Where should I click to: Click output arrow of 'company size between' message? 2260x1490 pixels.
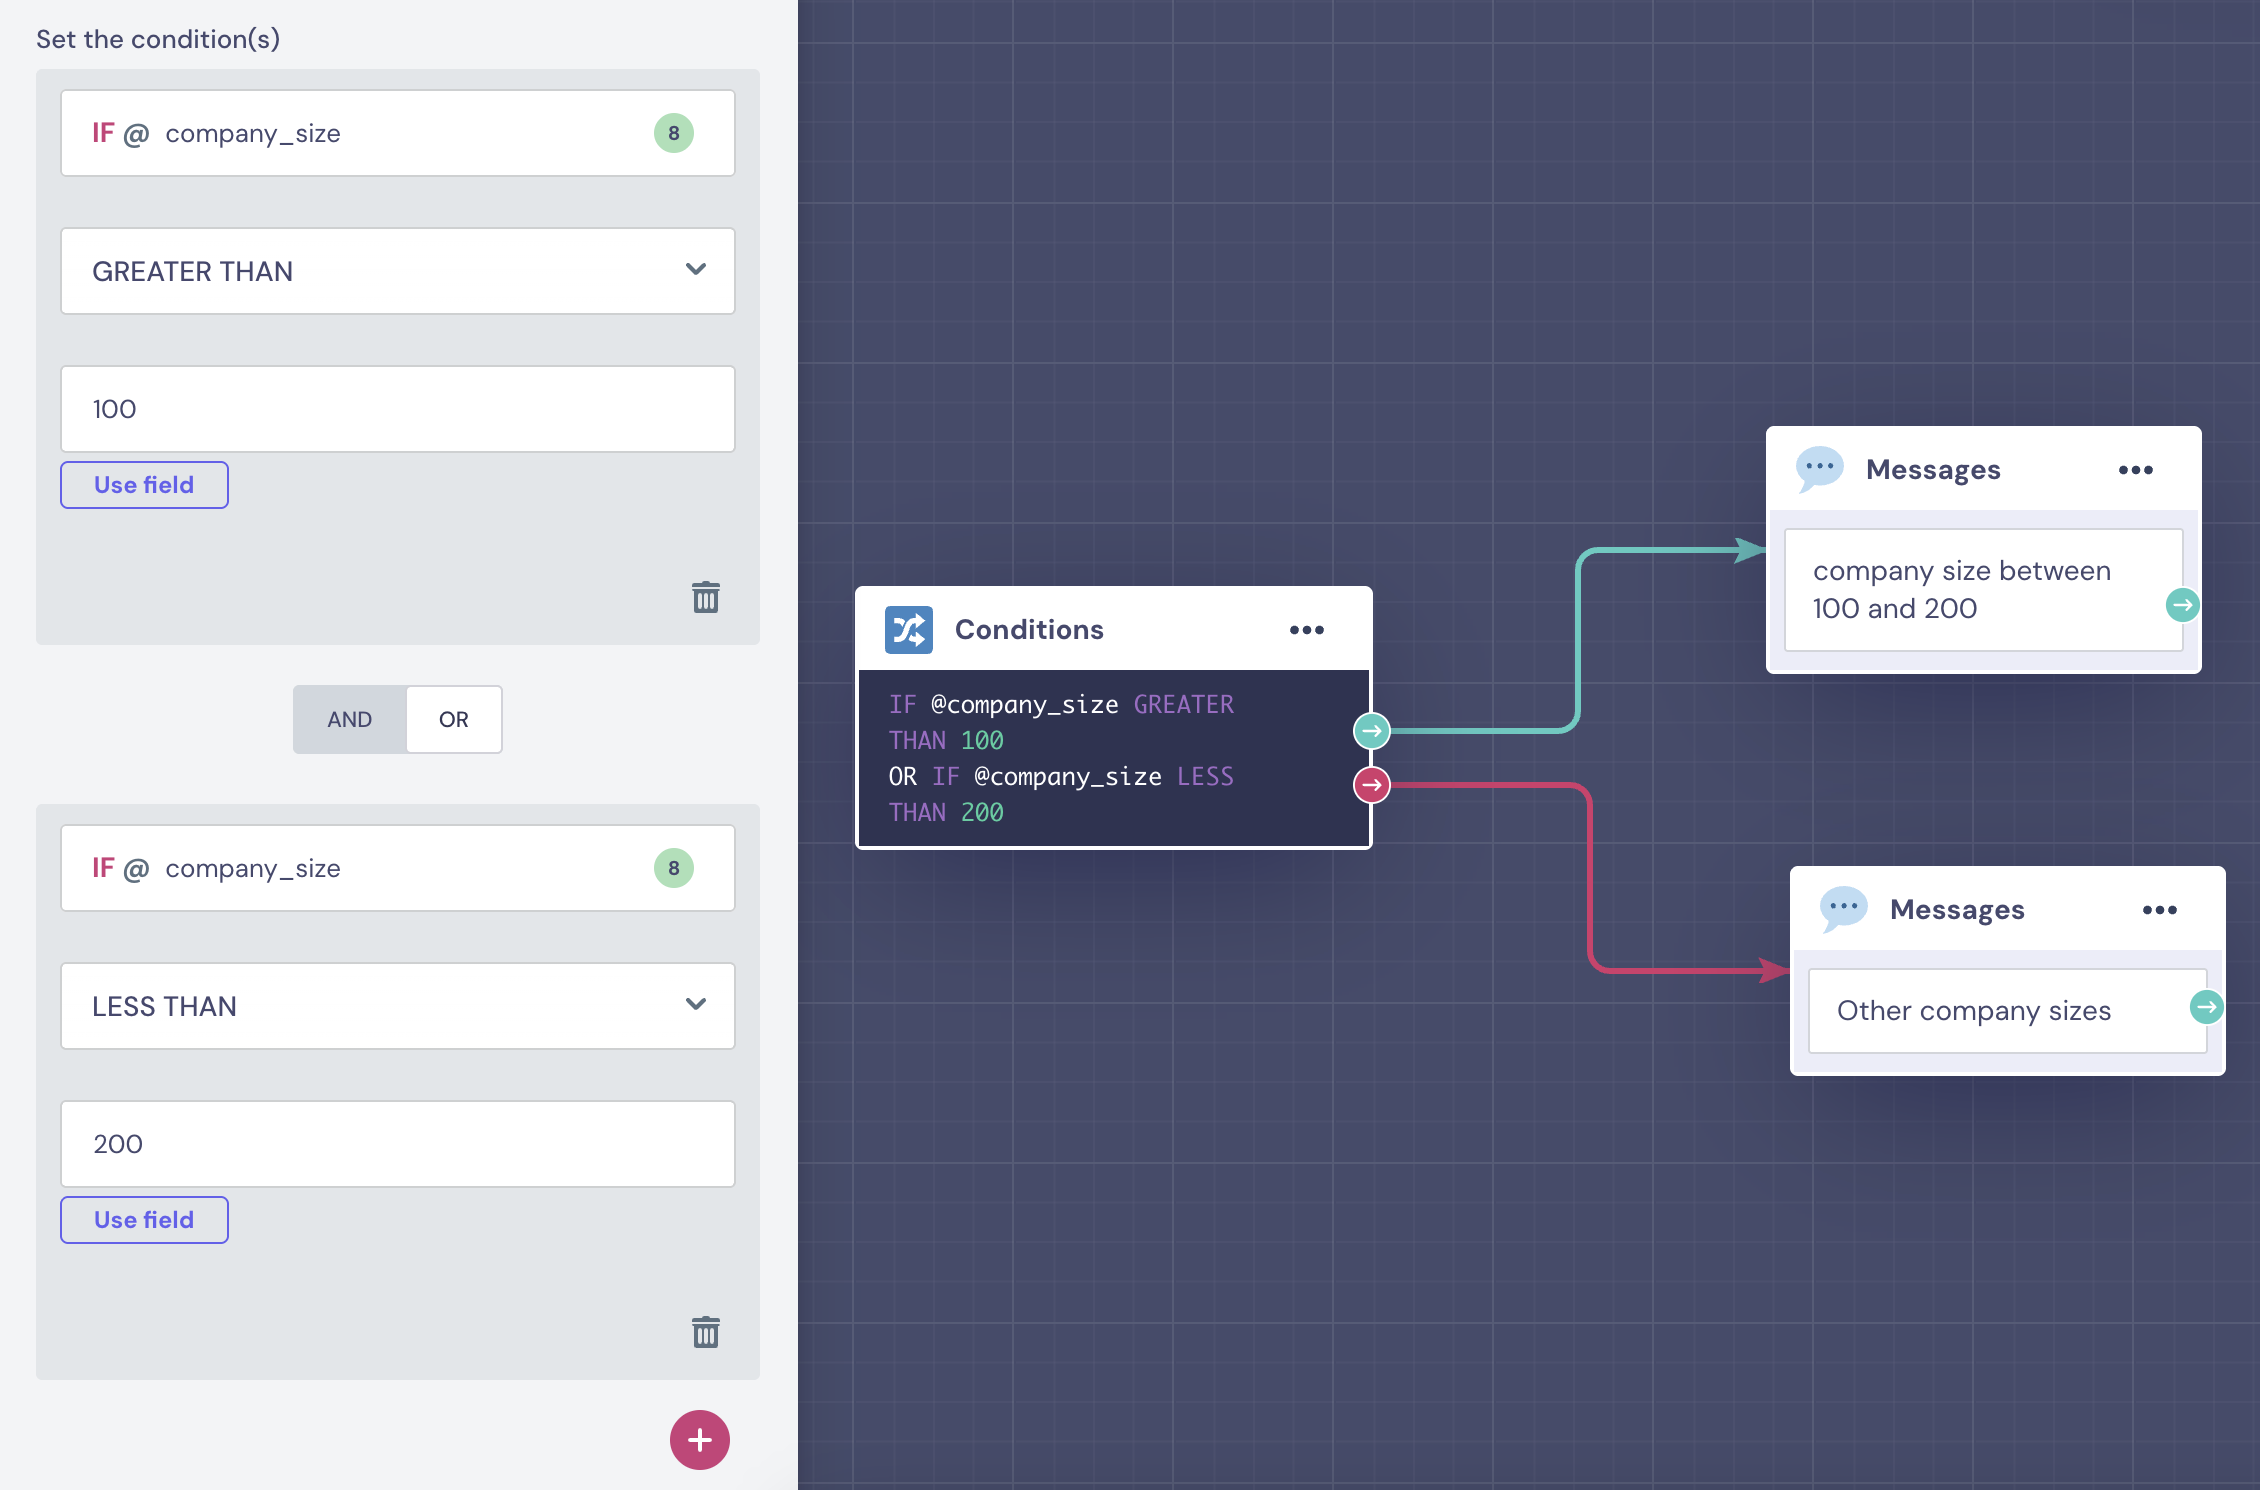click(x=2182, y=605)
